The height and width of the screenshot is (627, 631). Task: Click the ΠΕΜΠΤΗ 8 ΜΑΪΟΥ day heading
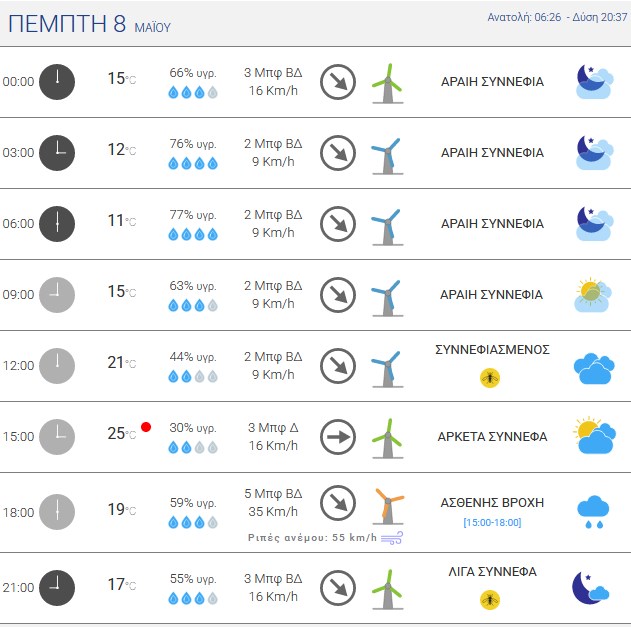click(x=89, y=24)
